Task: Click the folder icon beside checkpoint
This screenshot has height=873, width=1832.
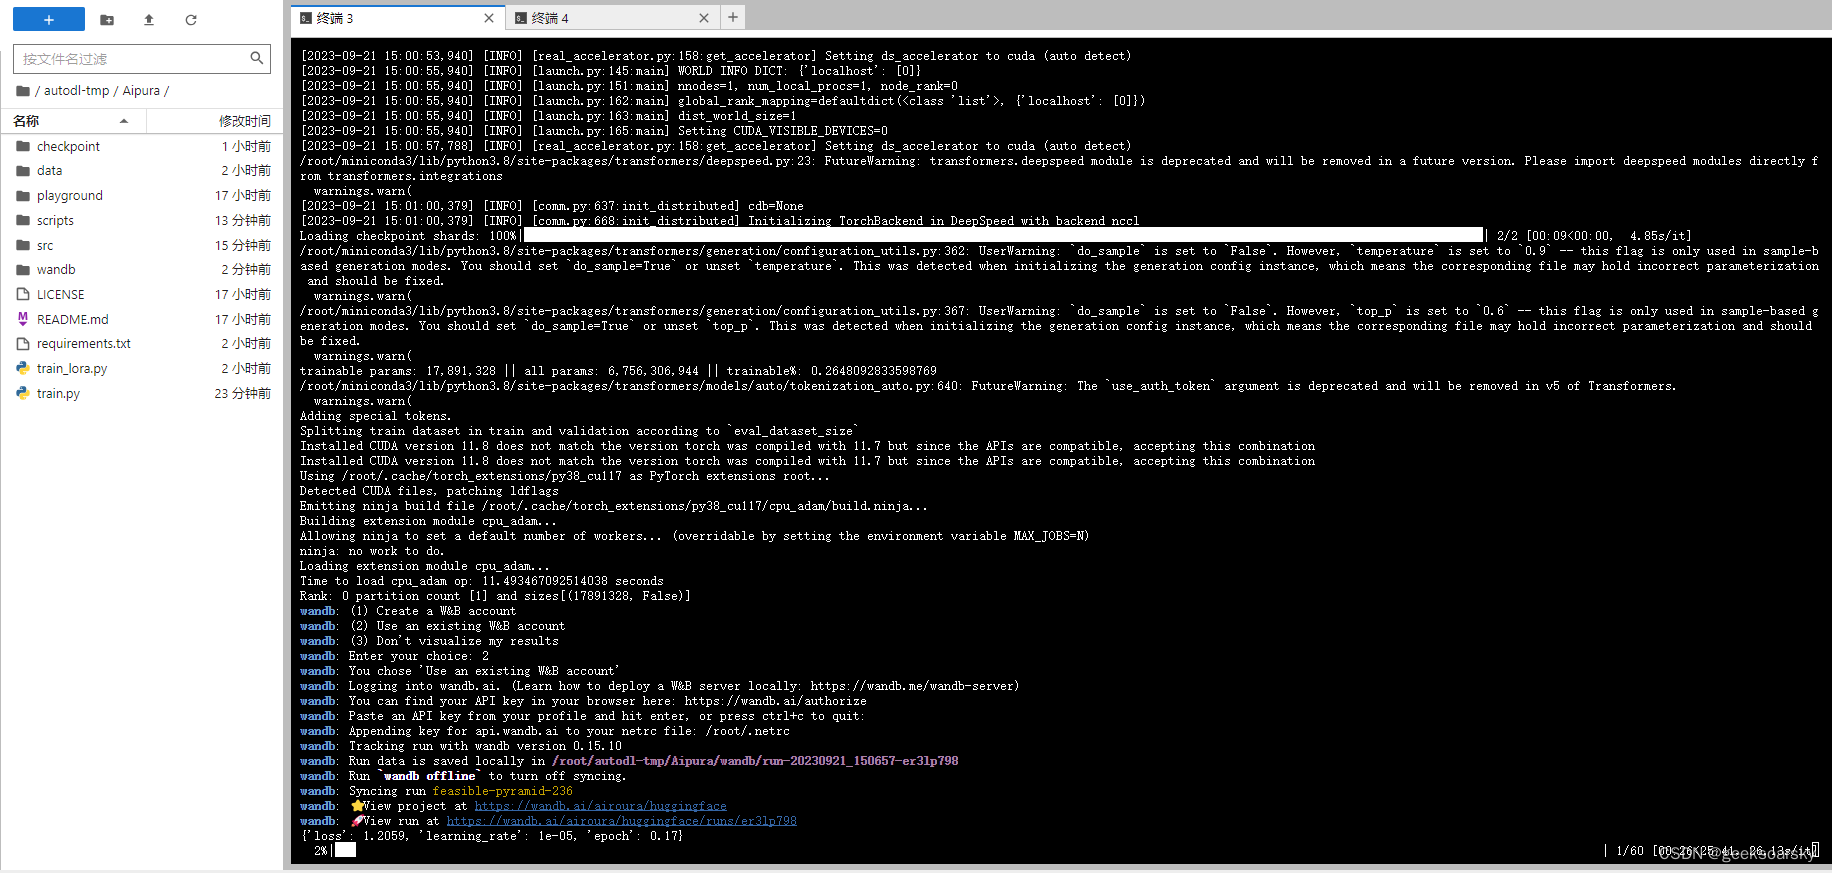Action: [23, 146]
